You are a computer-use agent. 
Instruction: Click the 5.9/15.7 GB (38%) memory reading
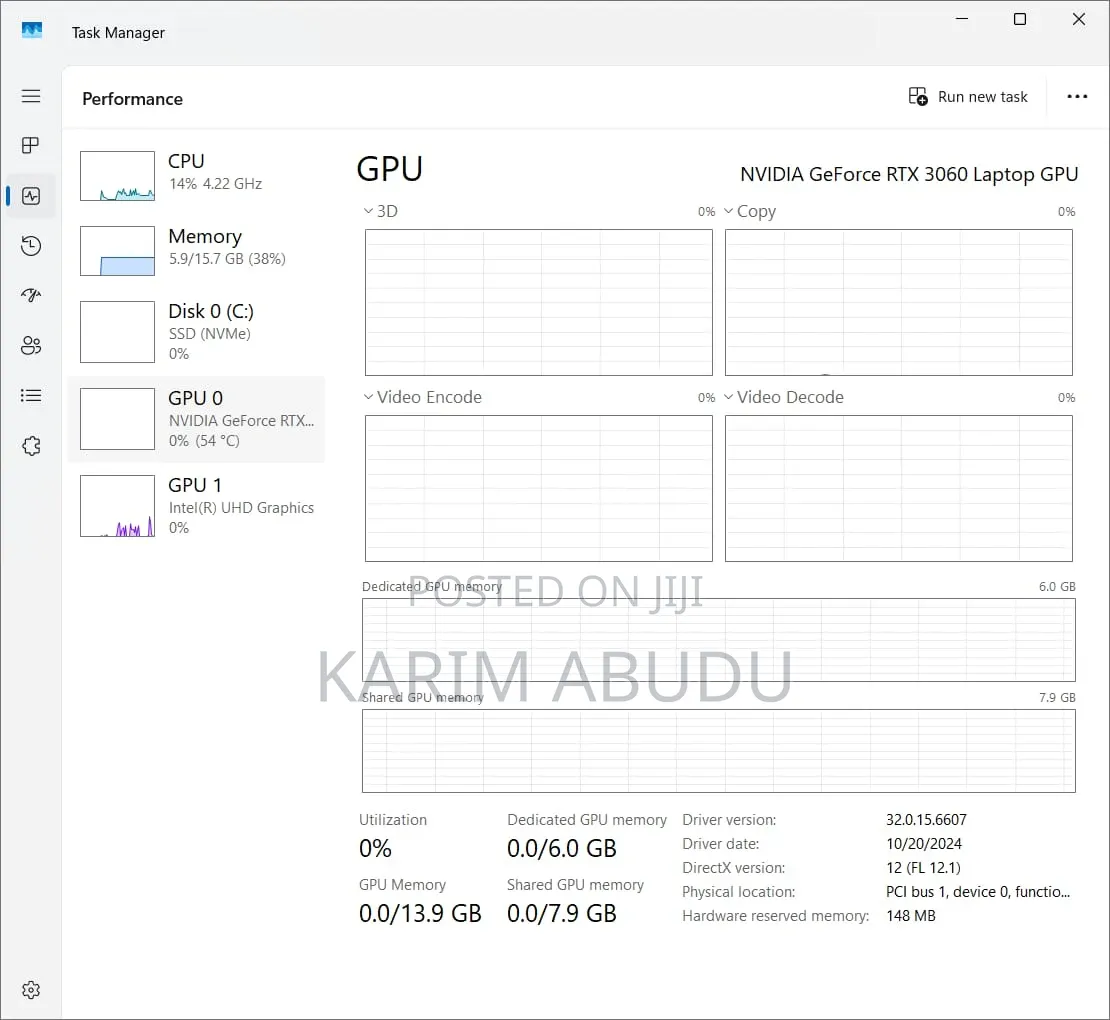[227, 259]
